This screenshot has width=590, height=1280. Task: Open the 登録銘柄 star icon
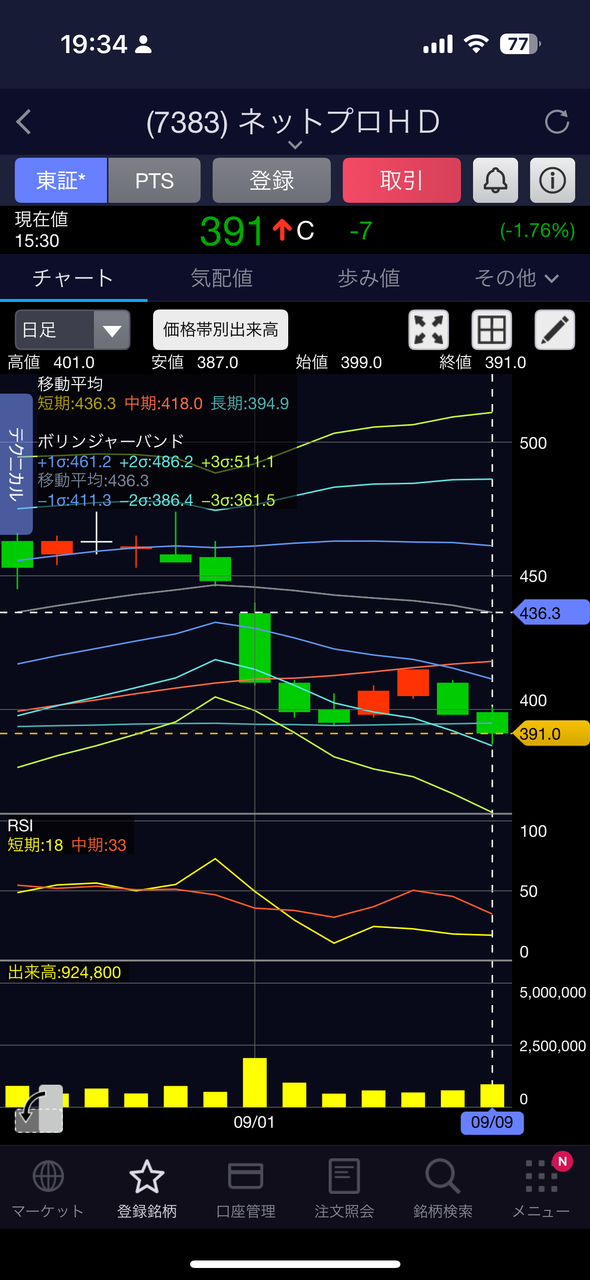pyautogui.click(x=147, y=1177)
